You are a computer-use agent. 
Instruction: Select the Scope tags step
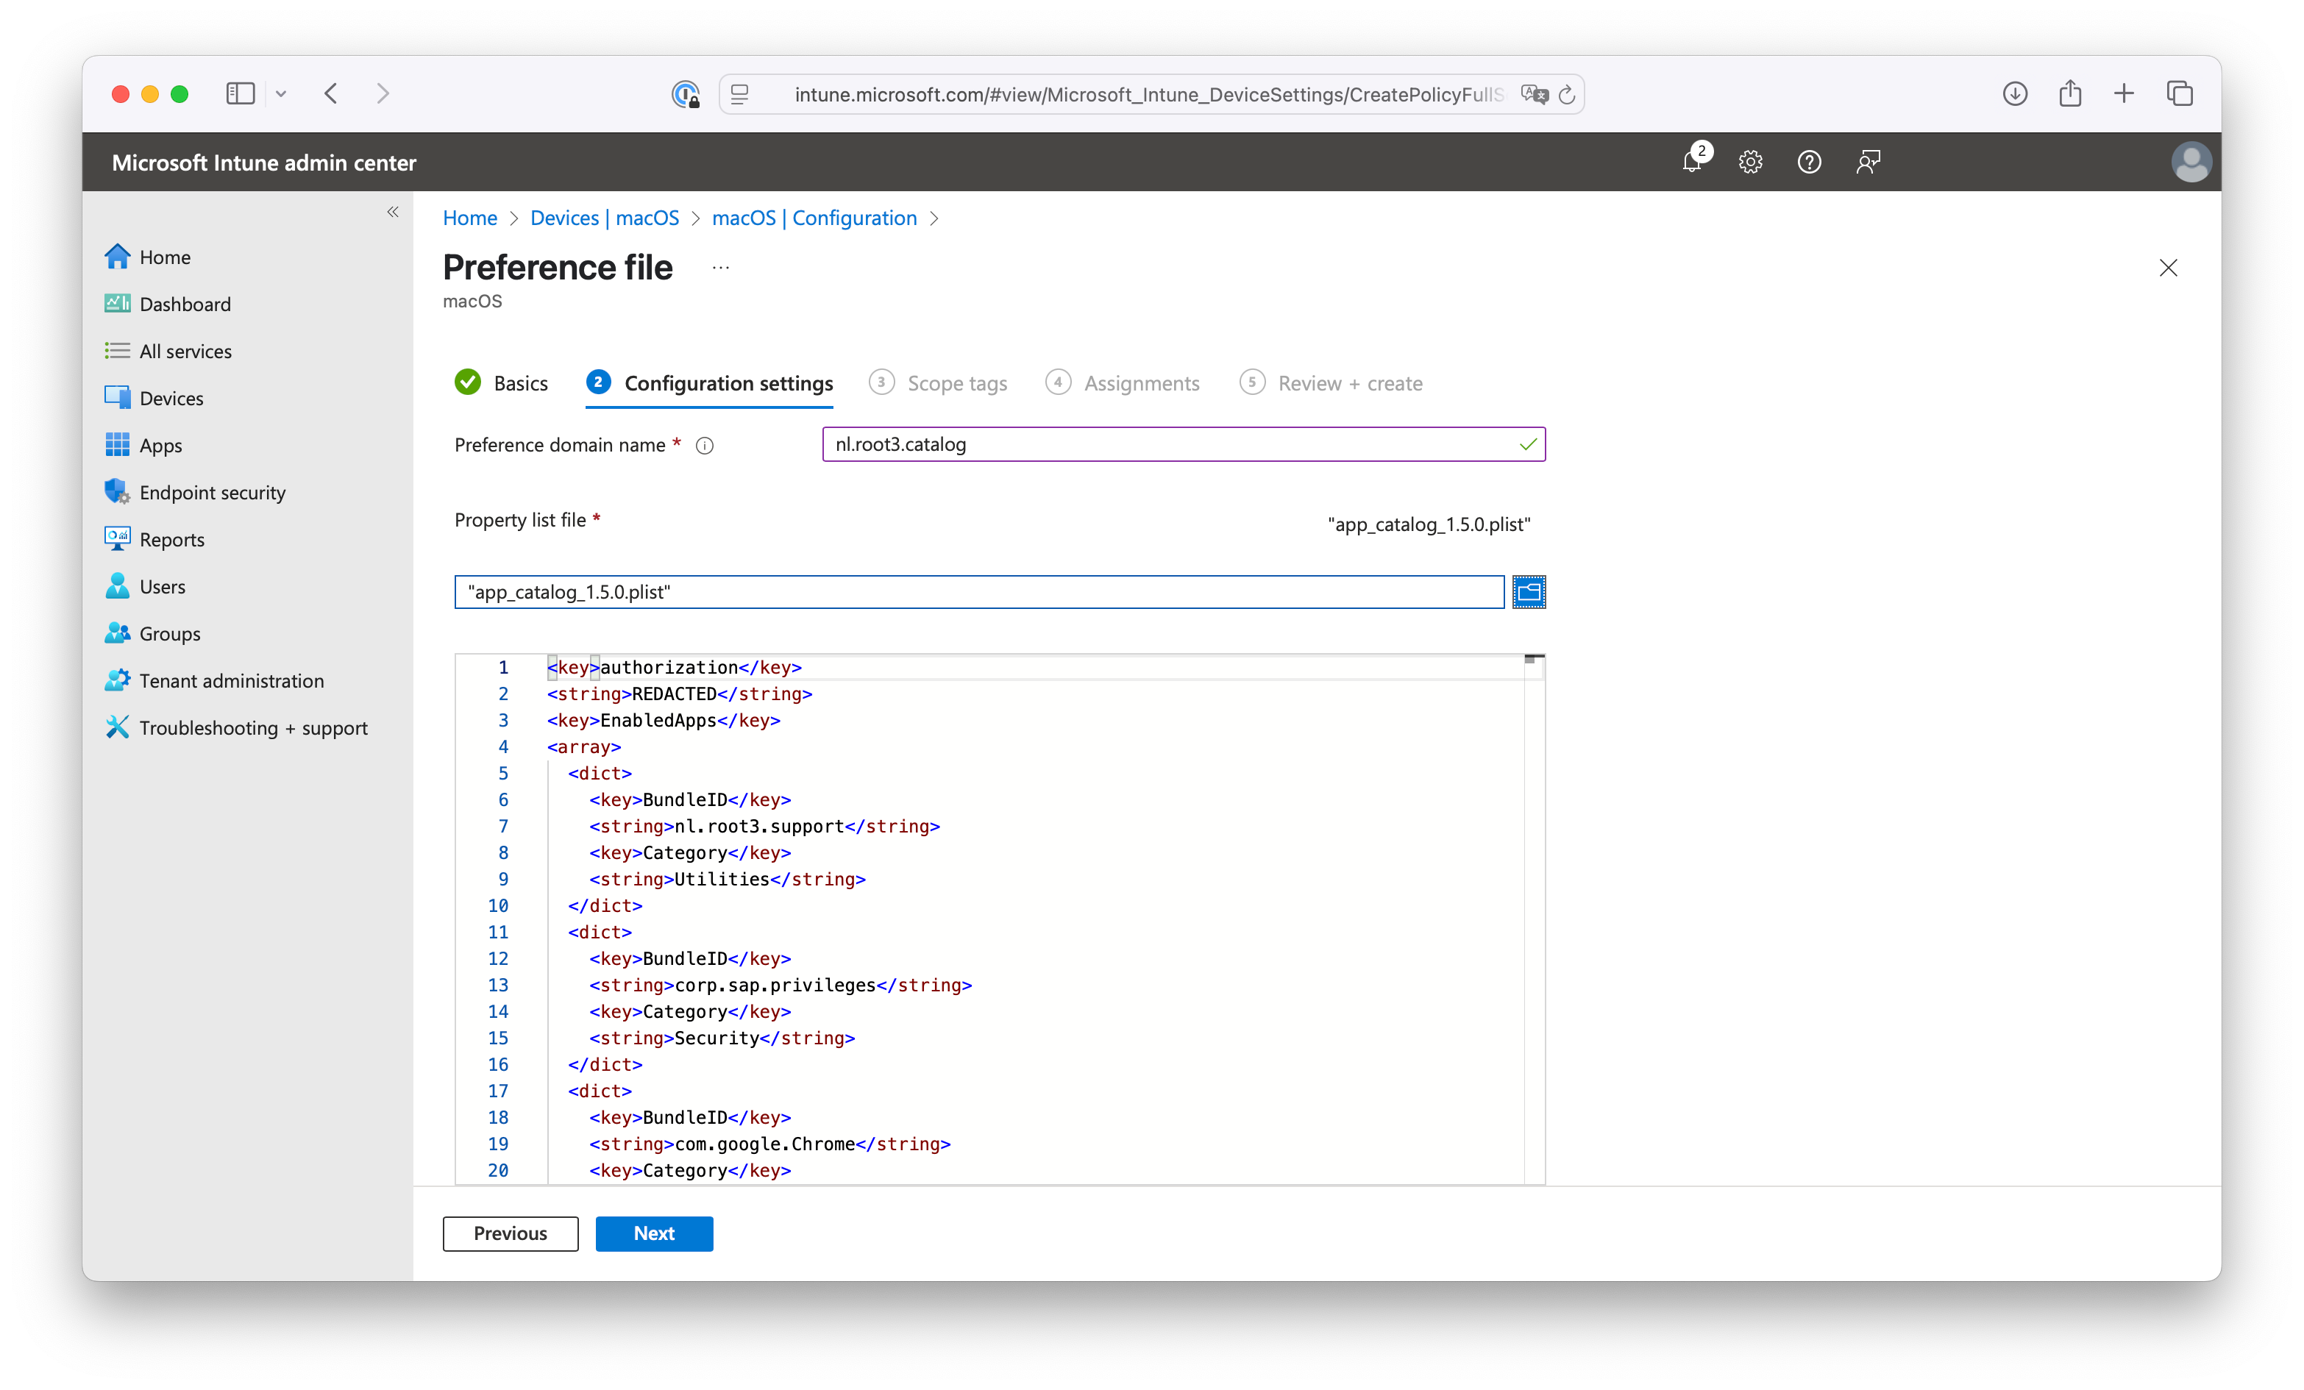click(x=938, y=383)
